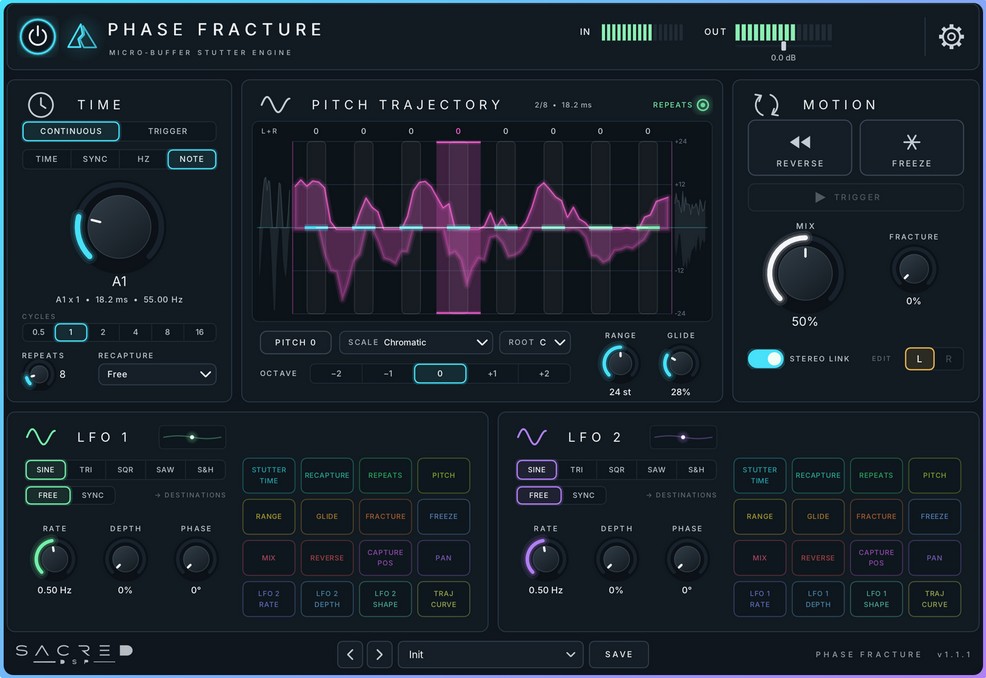Click the LFO 1 waveform preview display

tap(192, 437)
